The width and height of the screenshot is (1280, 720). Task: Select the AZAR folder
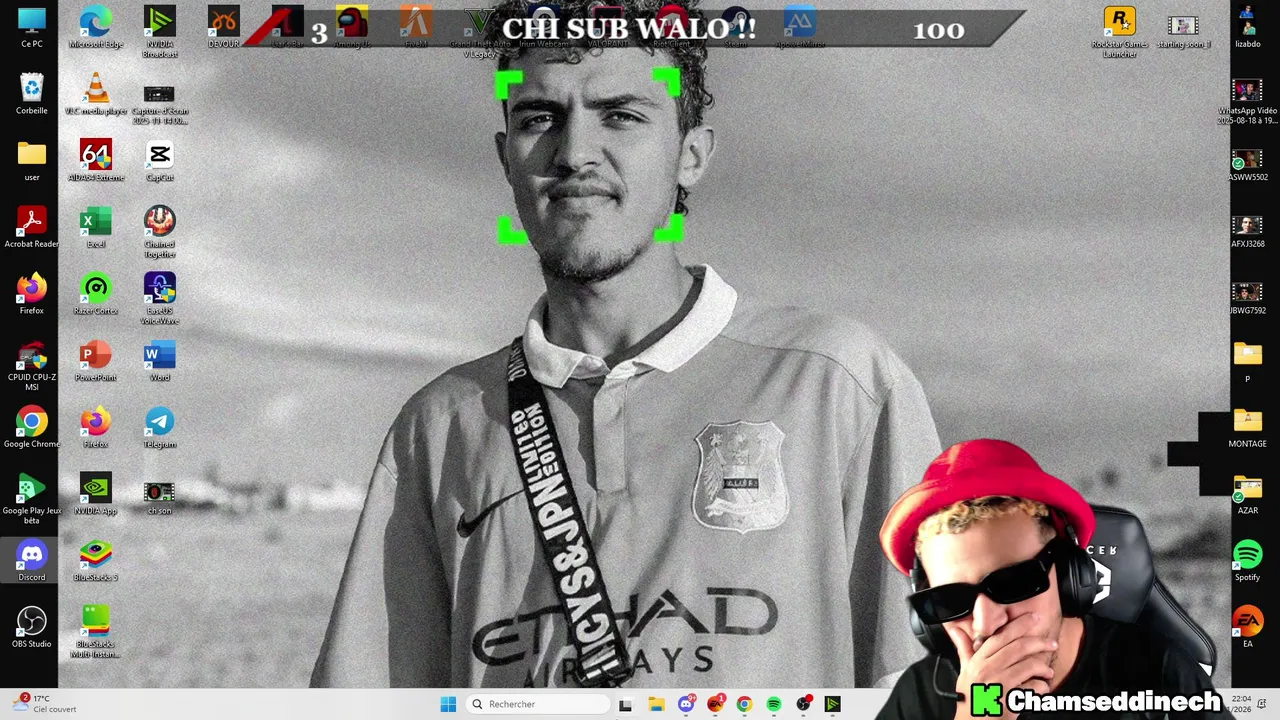point(1248,494)
